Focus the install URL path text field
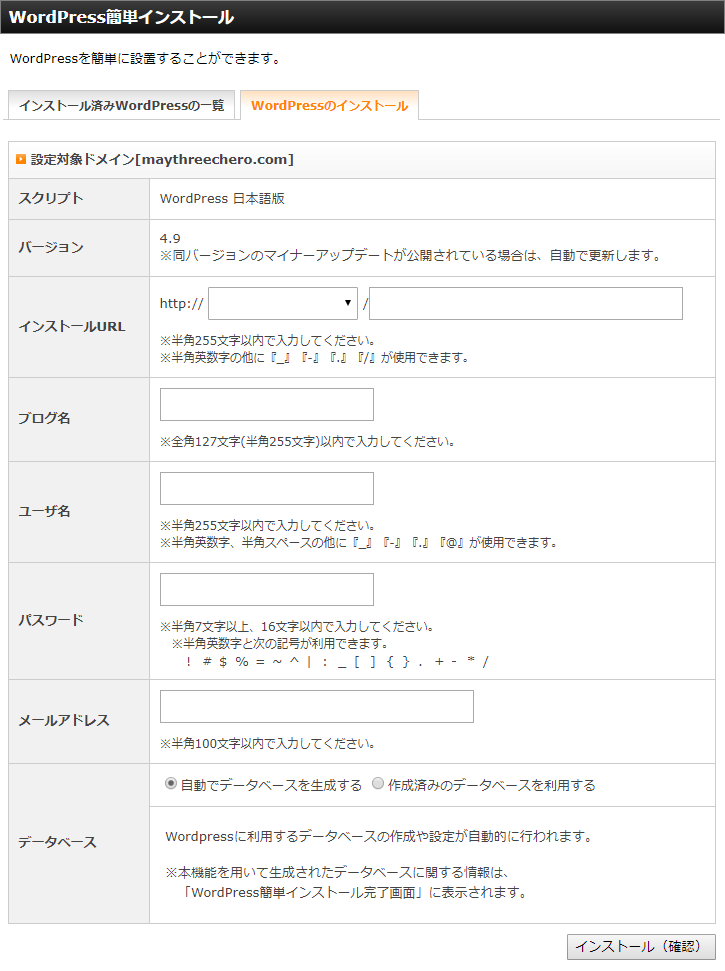Screen dimensions: 725x971 pos(526,303)
